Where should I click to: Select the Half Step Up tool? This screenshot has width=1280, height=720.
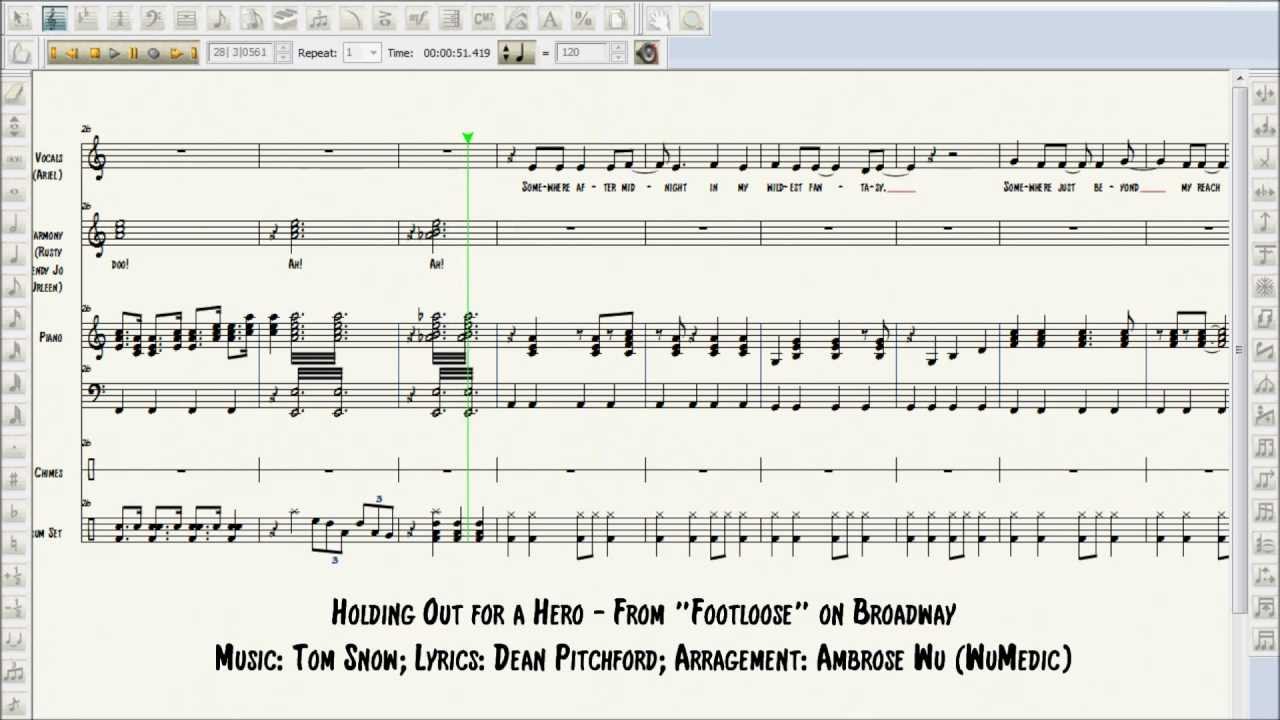[15, 577]
